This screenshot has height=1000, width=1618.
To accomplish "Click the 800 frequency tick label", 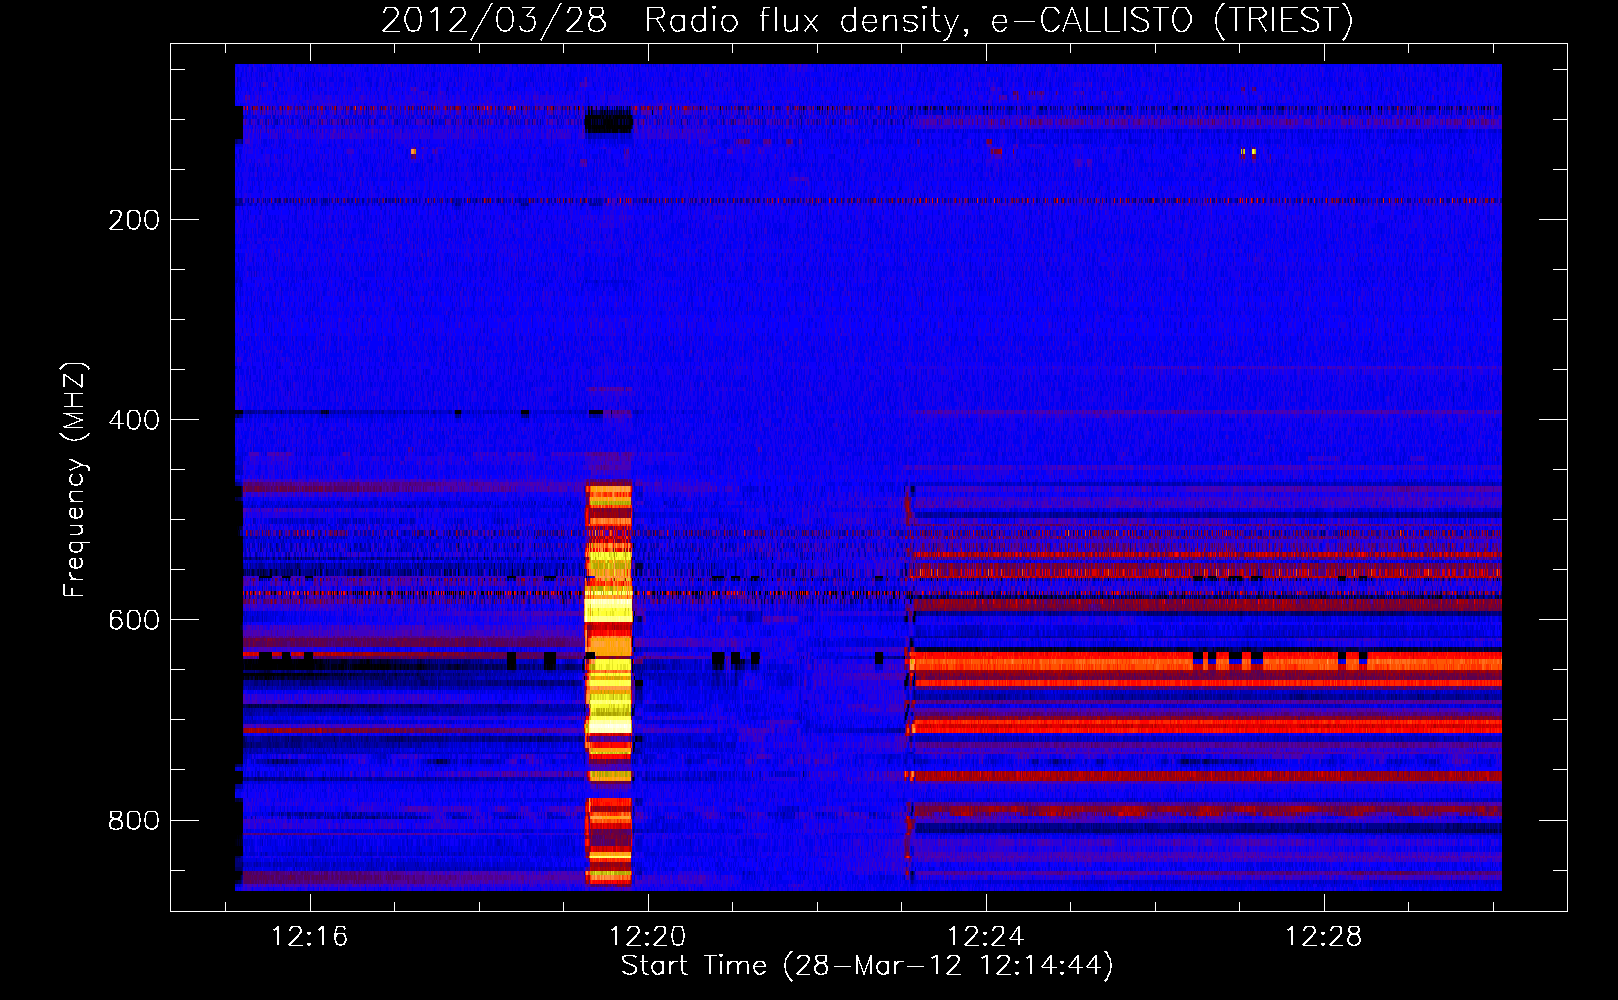I will [134, 820].
